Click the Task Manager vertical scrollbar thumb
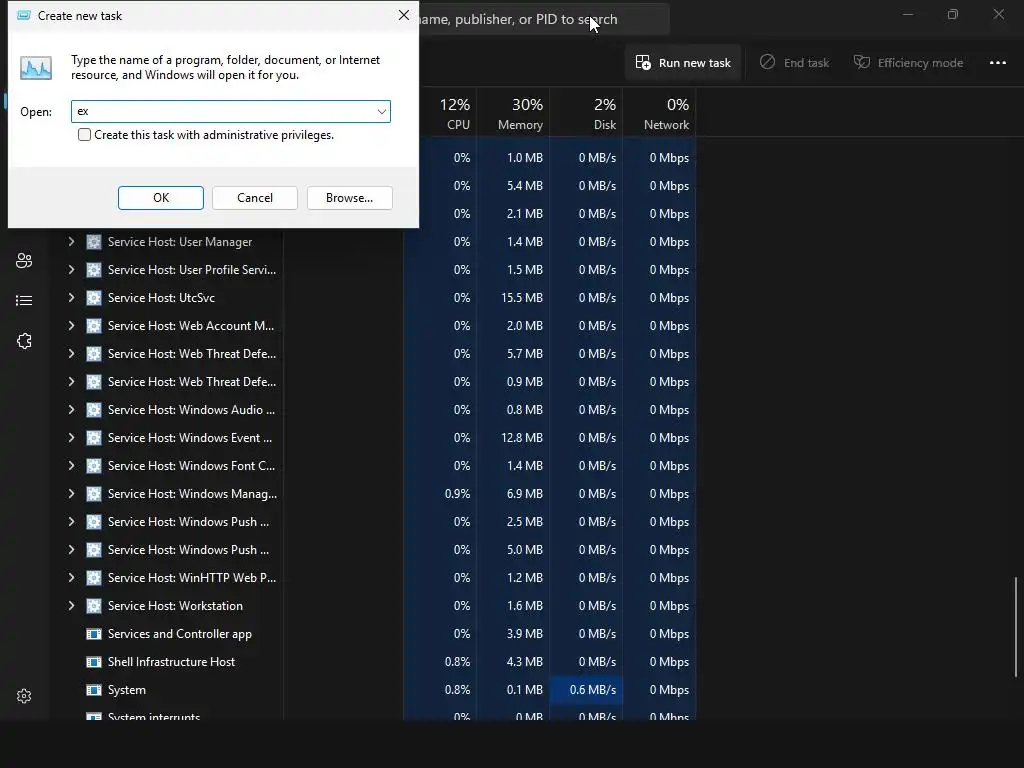This screenshot has width=1024, height=768. coord(1016,627)
